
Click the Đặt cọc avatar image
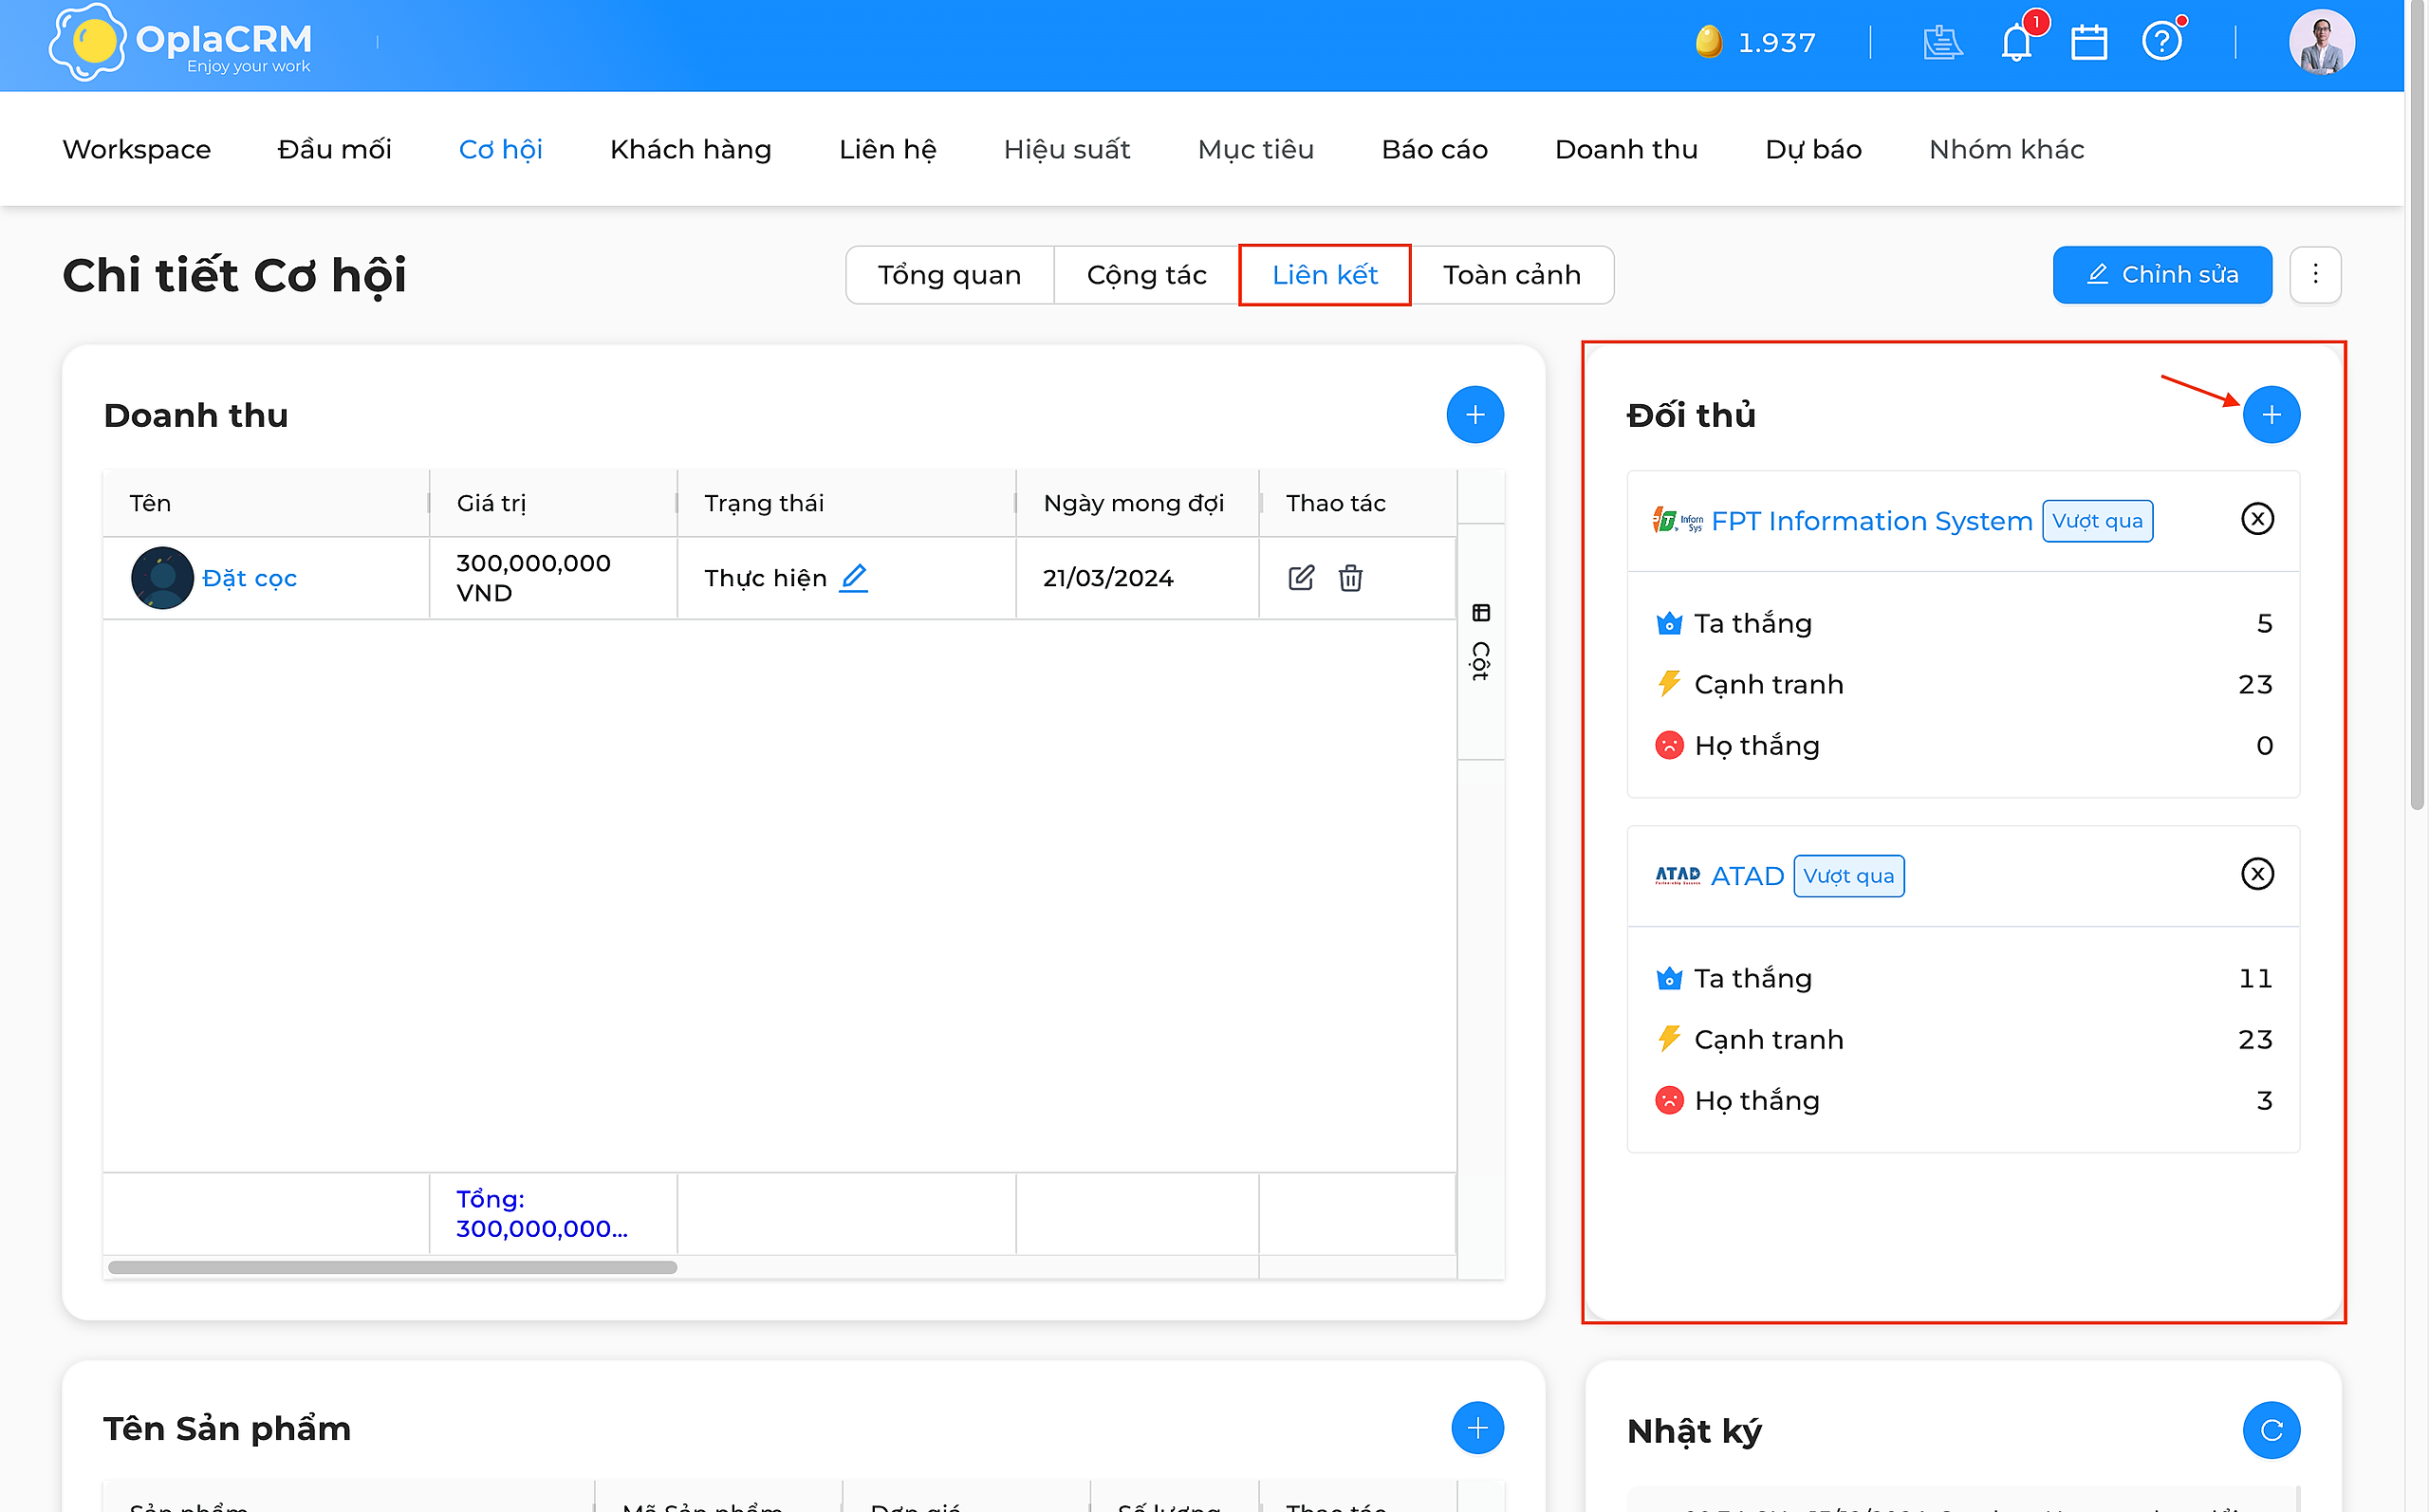(x=161, y=577)
